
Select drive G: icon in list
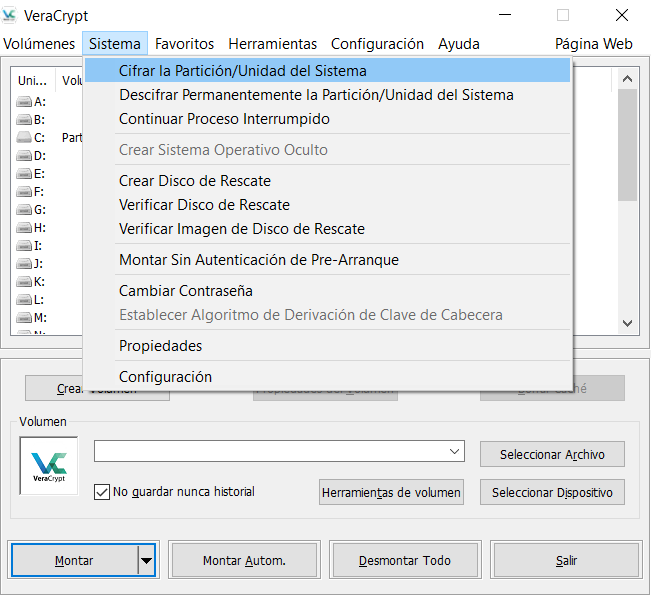[24, 210]
